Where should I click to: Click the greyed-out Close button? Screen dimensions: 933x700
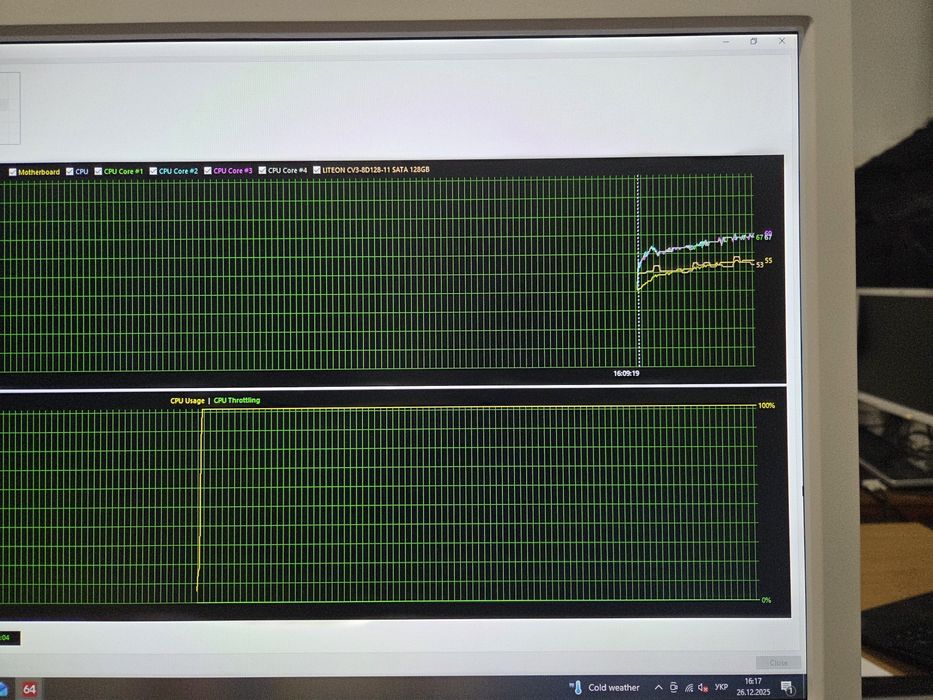778,662
